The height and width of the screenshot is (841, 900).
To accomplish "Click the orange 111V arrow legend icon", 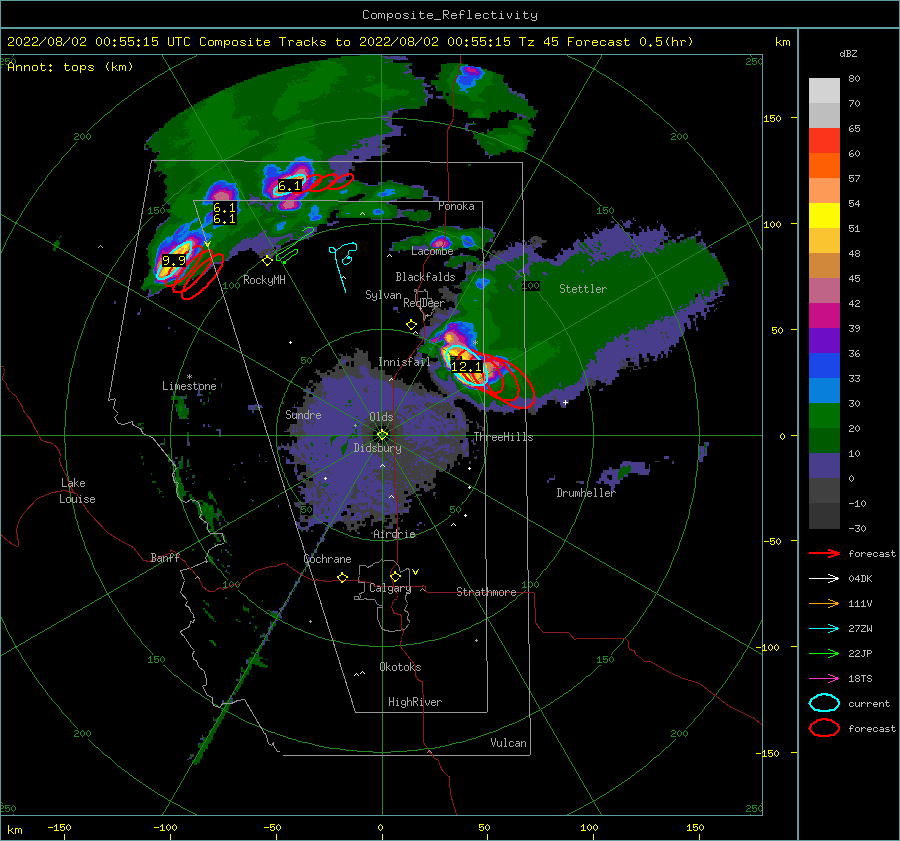I will click(x=824, y=603).
